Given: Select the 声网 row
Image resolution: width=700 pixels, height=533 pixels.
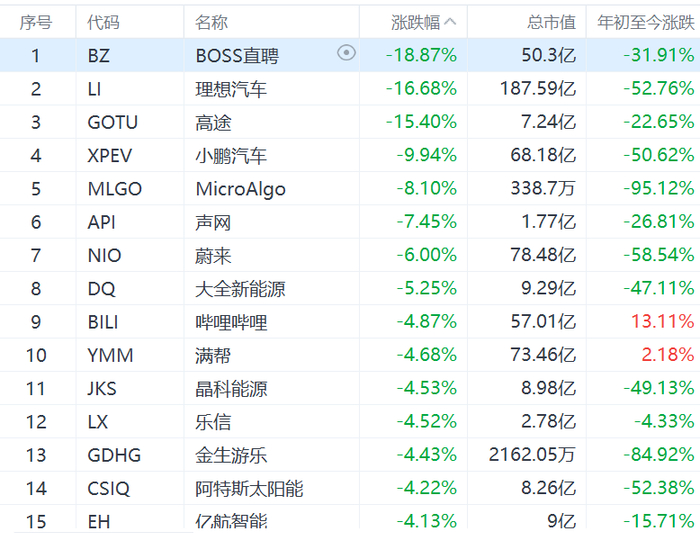Looking at the screenshot, I should click(x=213, y=222).
